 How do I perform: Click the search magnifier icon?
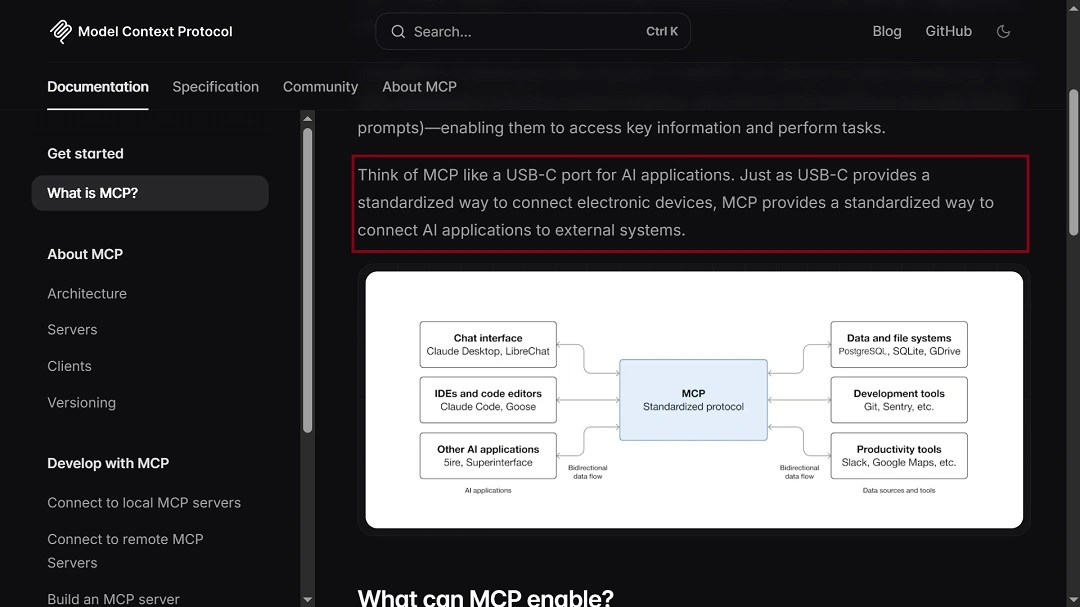[x=397, y=31]
